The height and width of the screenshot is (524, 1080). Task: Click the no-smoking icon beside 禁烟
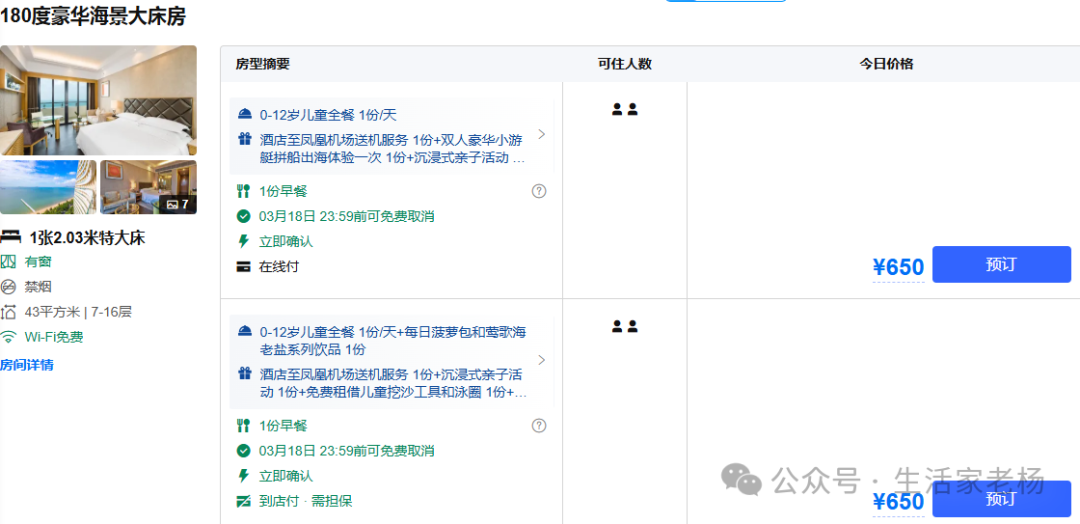point(8,286)
